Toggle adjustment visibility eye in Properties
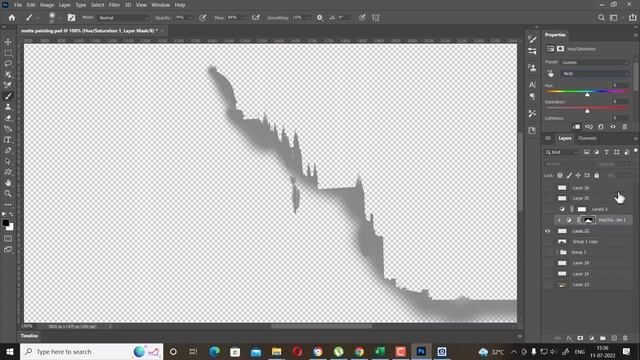This screenshot has width=640, height=360. (613, 127)
